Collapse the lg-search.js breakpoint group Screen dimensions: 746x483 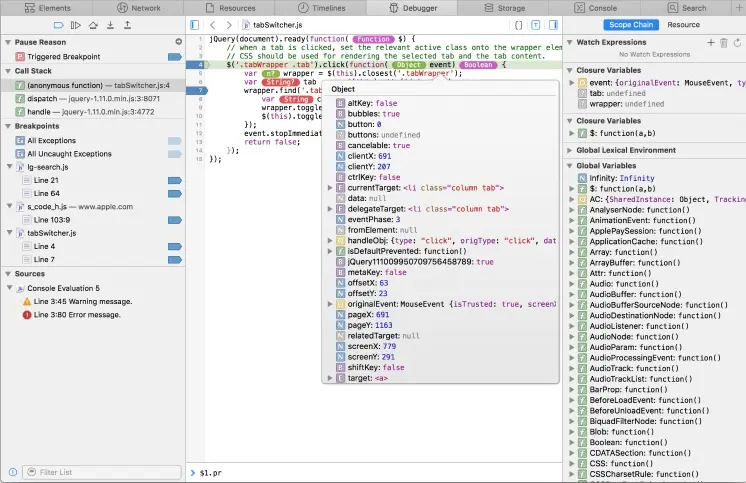[x=10, y=167]
